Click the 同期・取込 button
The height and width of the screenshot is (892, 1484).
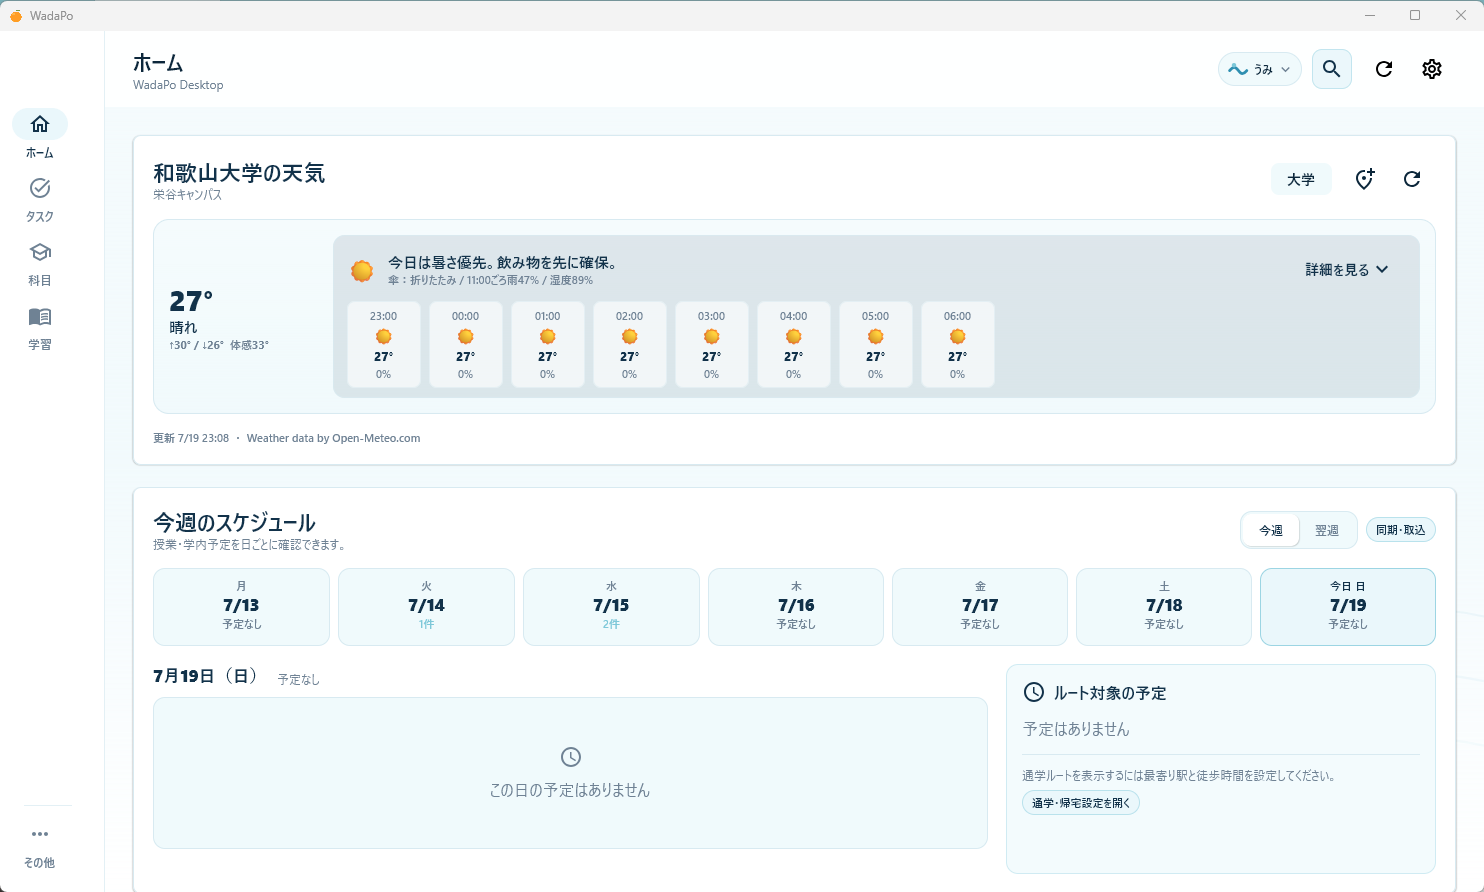(x=1401, y=530)
